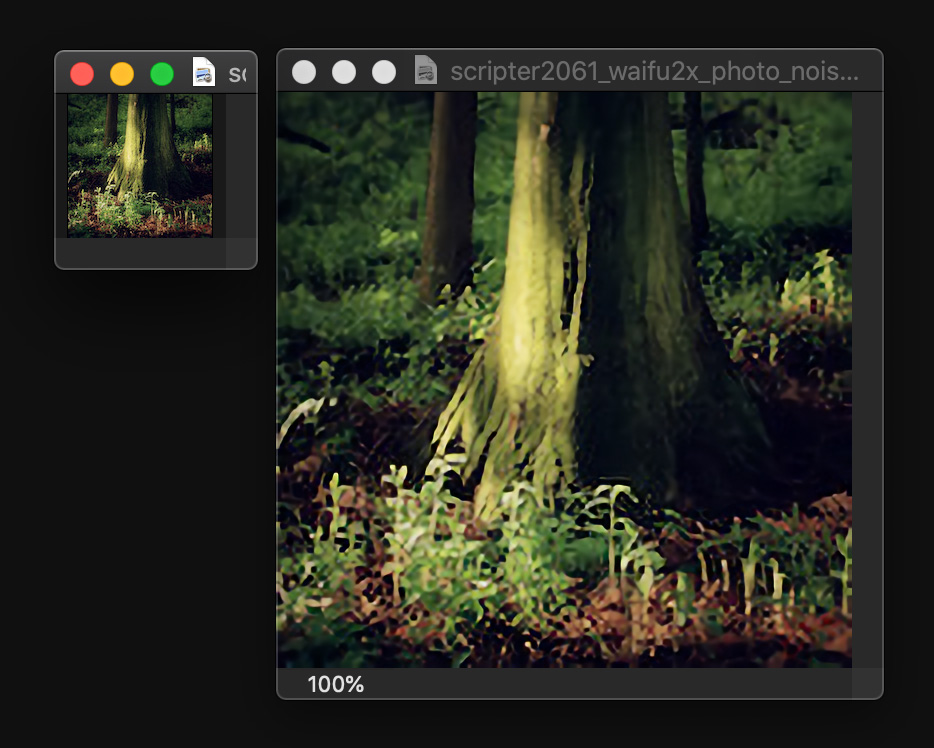Click the first gray button in large window
934x748 pixels.
pos(304,72)
